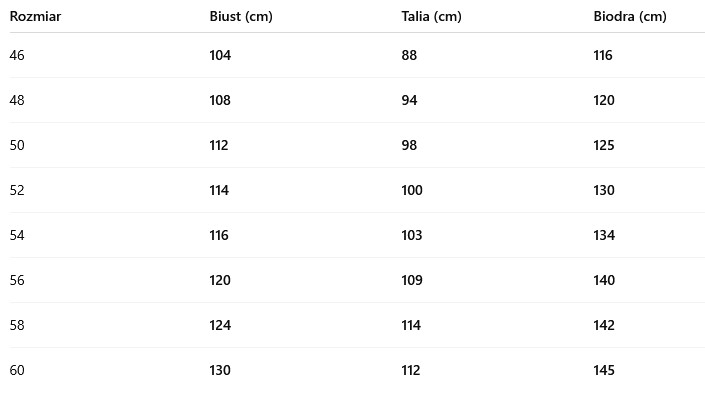Select waist value 94 for size 48
The height and width of the screenshot is (412, 705).
(x=410, y=101)
